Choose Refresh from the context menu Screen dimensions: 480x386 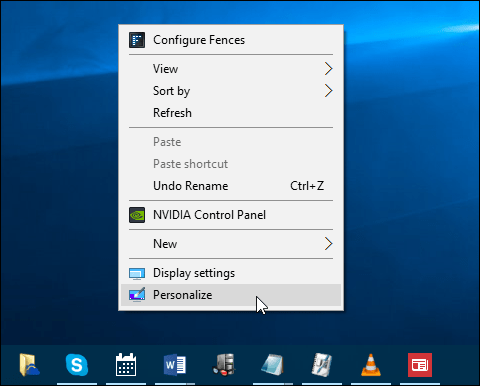231,113
